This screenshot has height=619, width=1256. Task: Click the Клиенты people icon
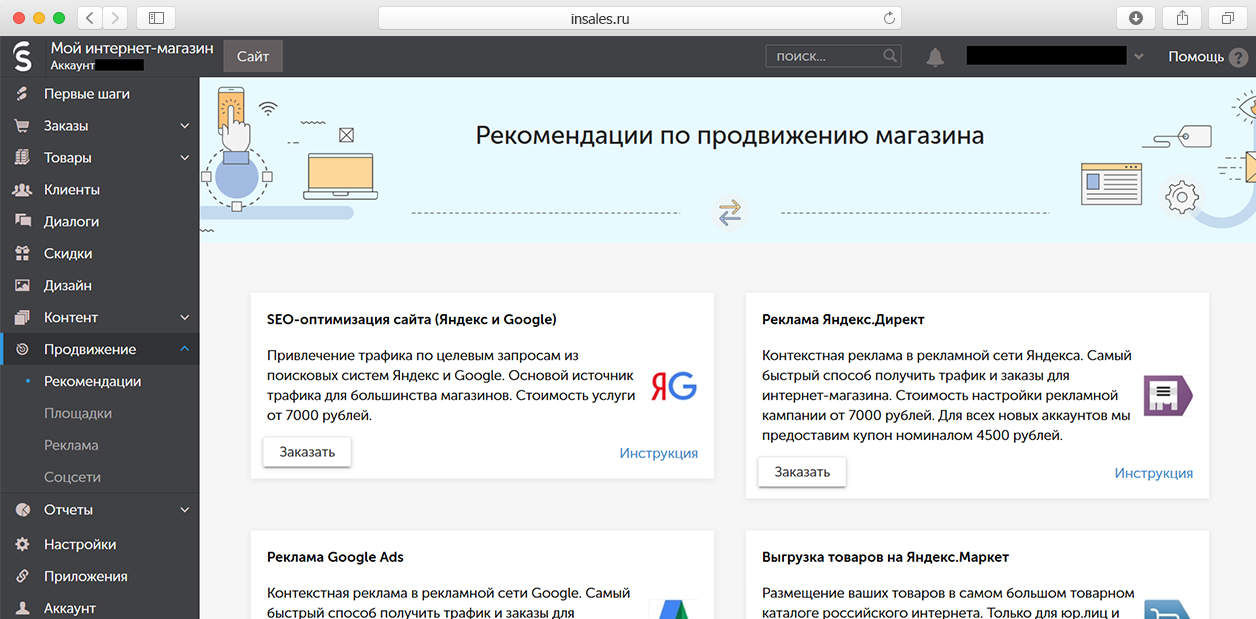click(22, 190)
